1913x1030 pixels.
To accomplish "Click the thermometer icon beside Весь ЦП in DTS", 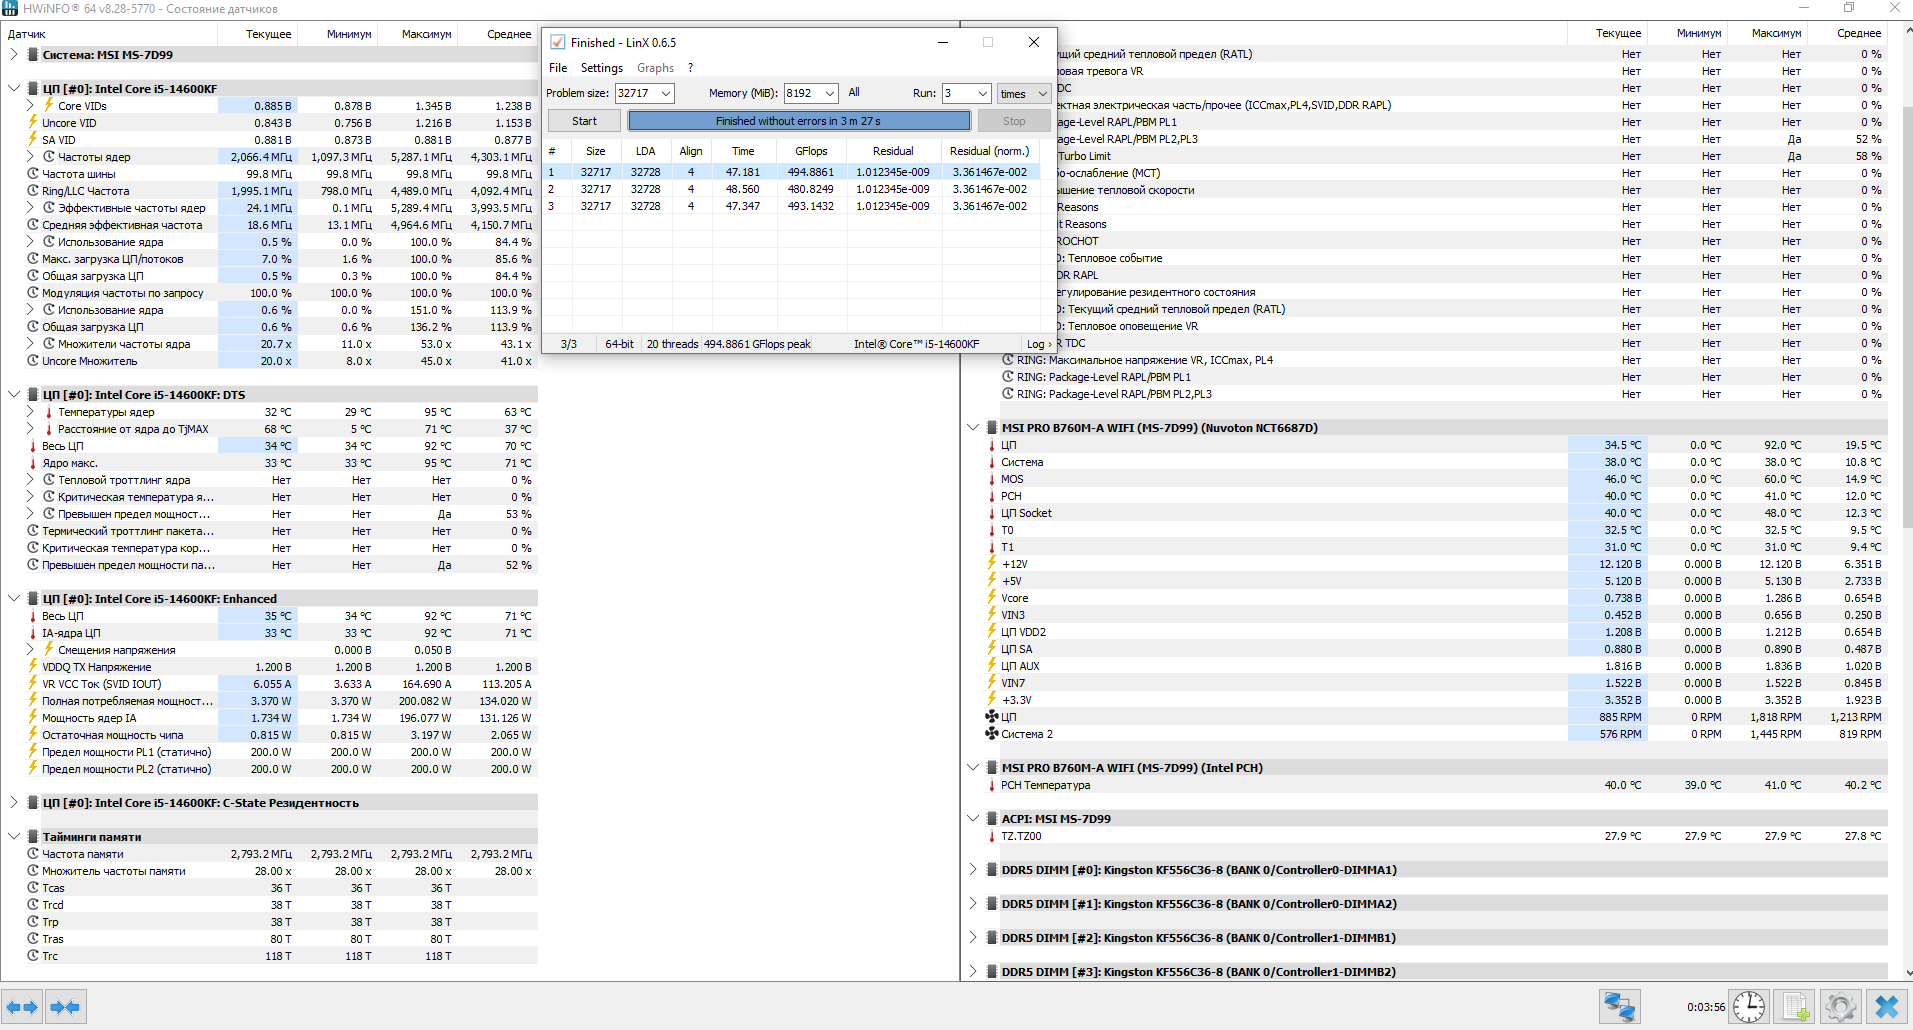I will (x=33, y=446).
